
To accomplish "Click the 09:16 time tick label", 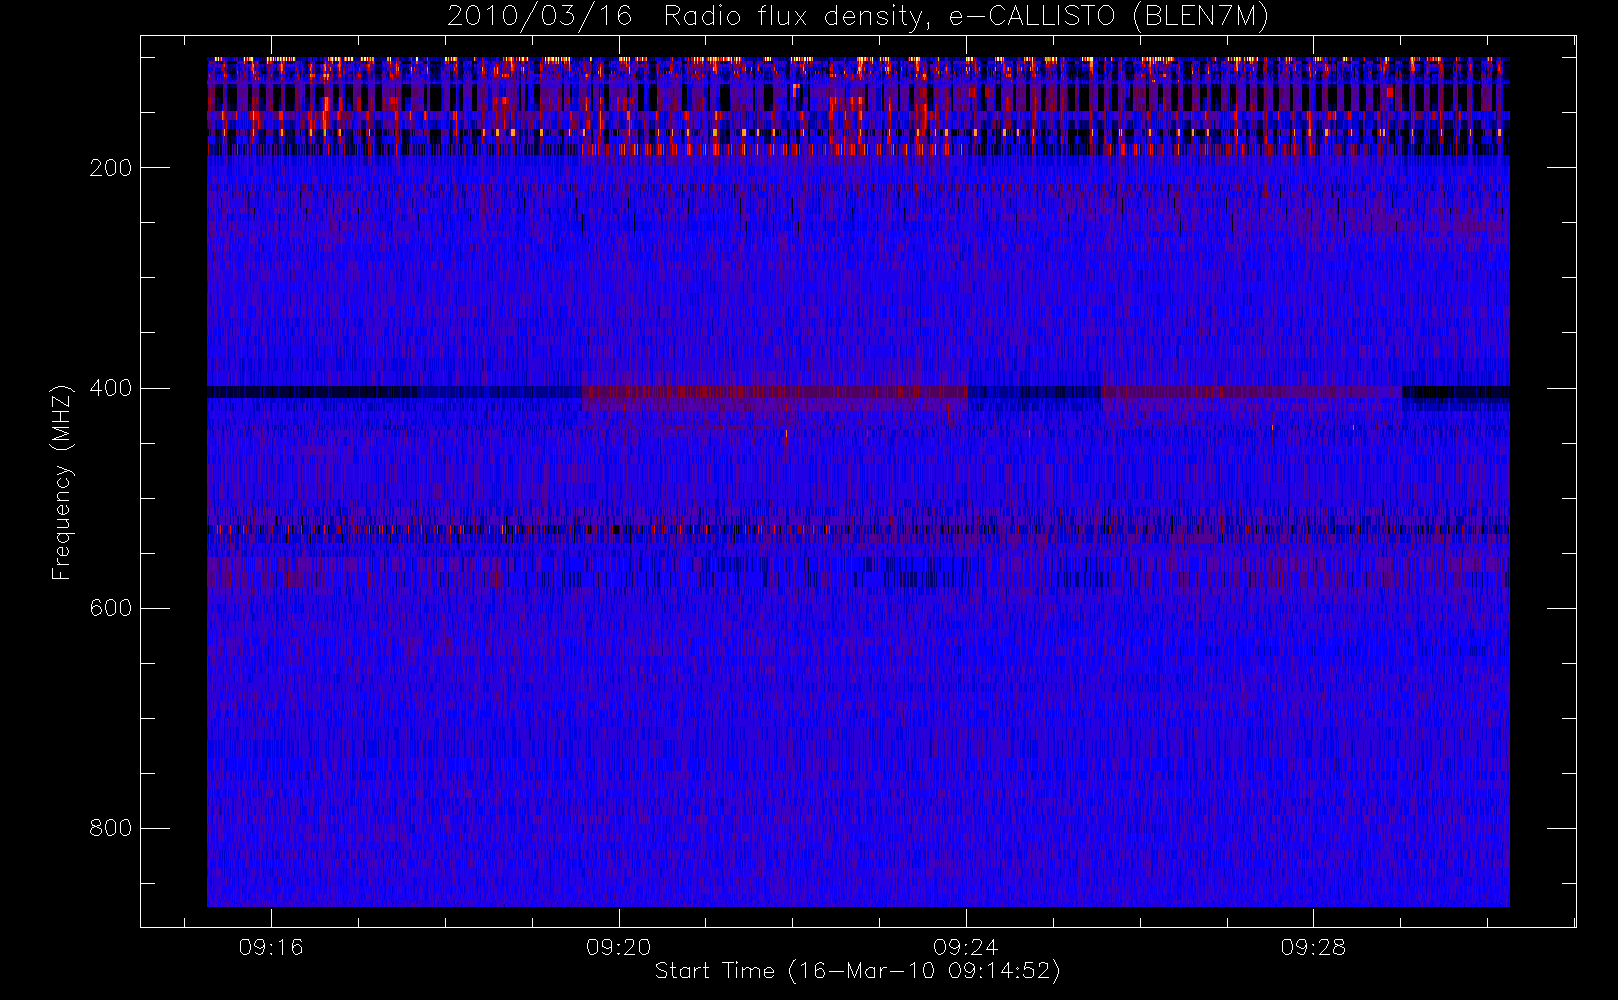I will (271, 947).
